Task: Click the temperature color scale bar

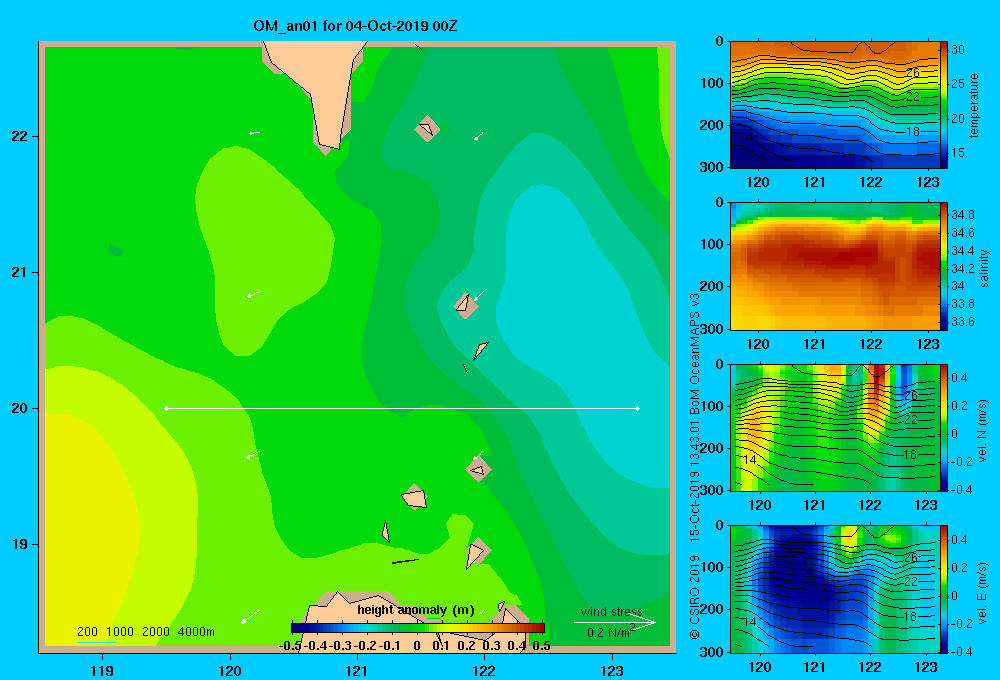Action: (944, 105)
